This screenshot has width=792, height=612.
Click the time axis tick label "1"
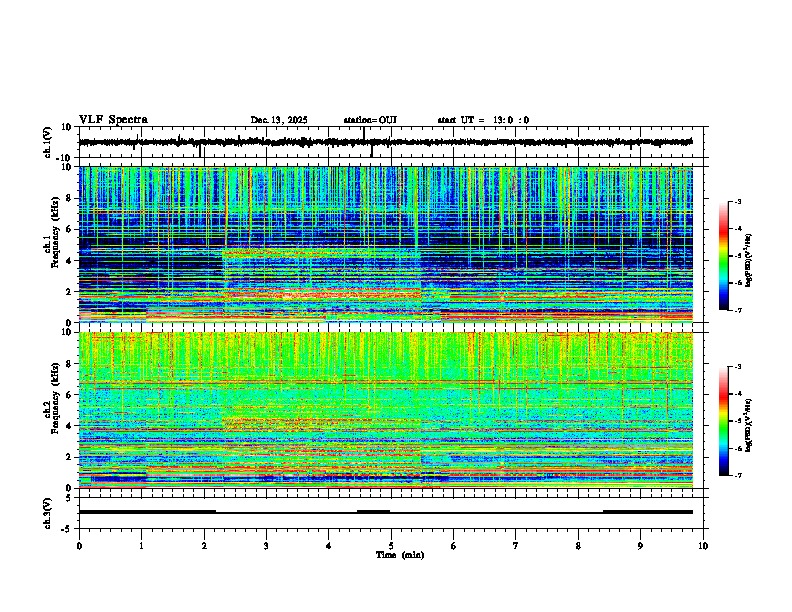tap(141, 545)
